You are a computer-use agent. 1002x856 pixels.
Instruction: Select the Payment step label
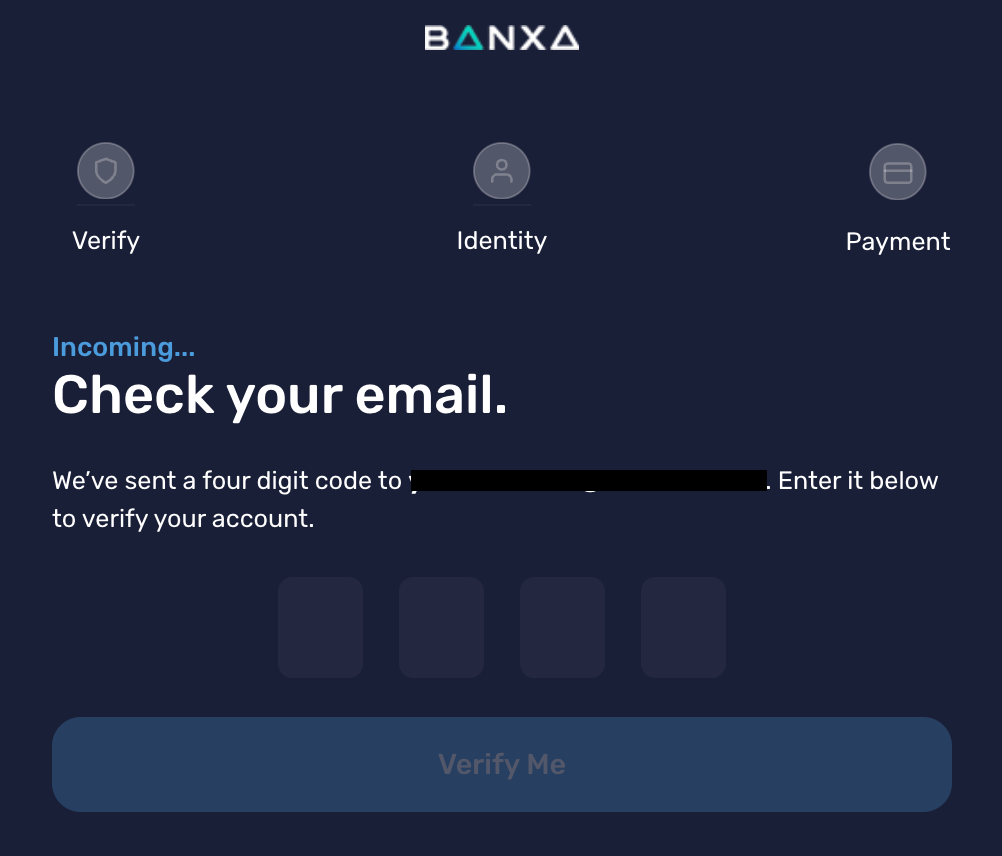[898, 242]
